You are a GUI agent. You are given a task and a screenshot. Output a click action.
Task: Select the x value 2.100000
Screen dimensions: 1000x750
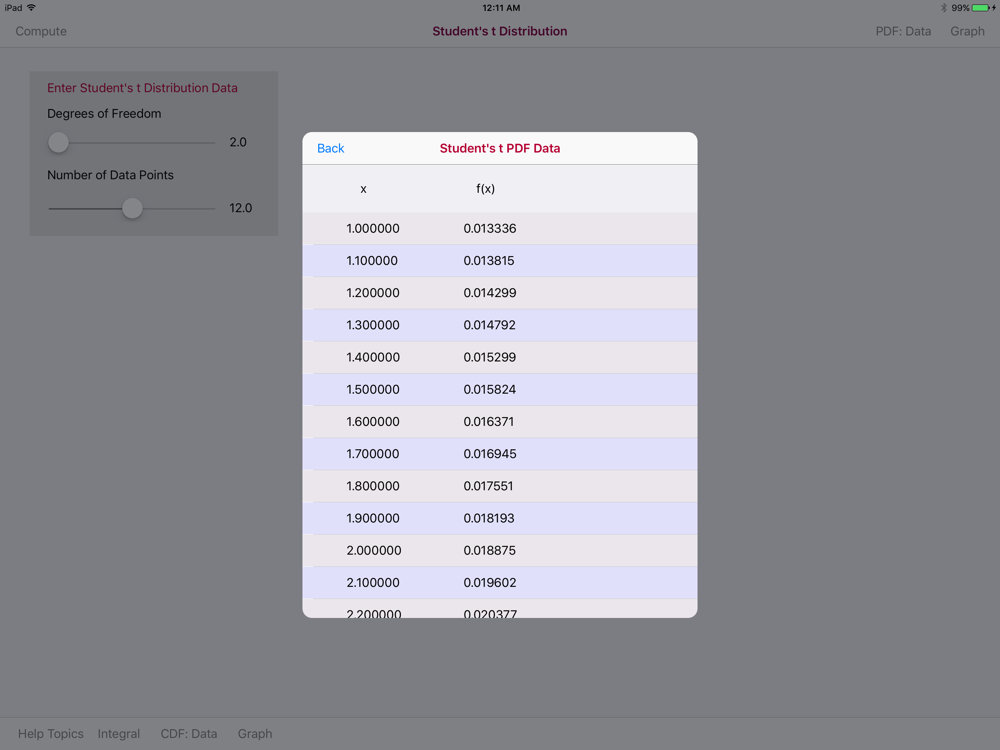pos(373,583)
